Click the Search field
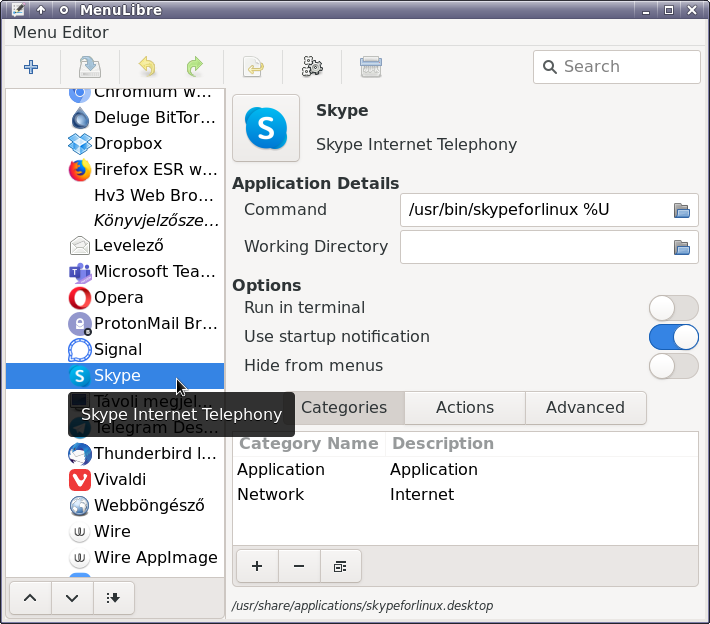This screenshot has height=624, width=710. click(617, 67)
